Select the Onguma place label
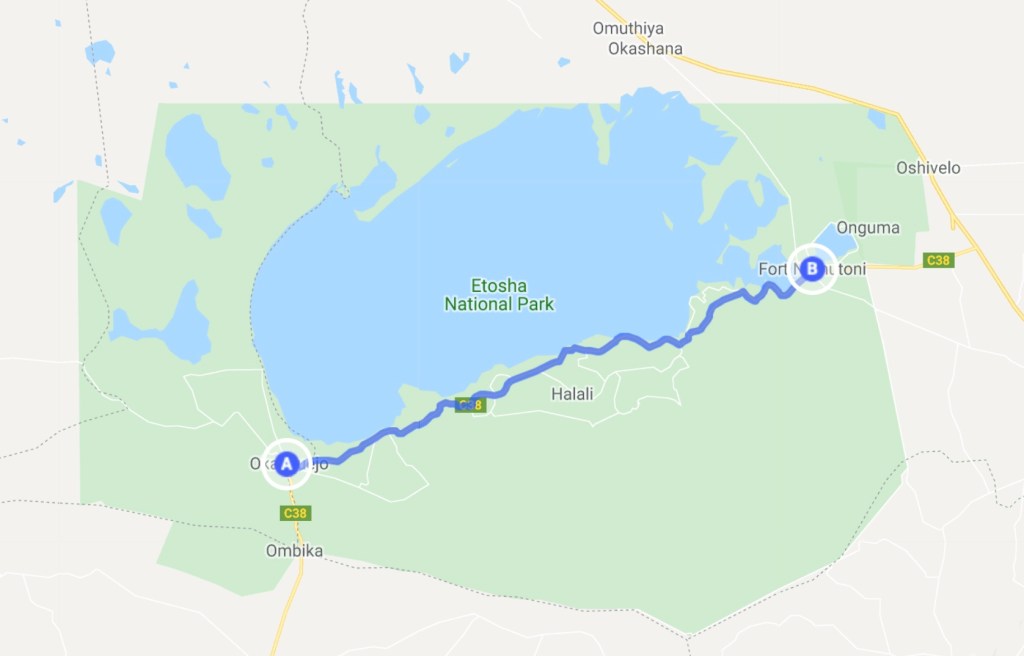 pos(868,228)
